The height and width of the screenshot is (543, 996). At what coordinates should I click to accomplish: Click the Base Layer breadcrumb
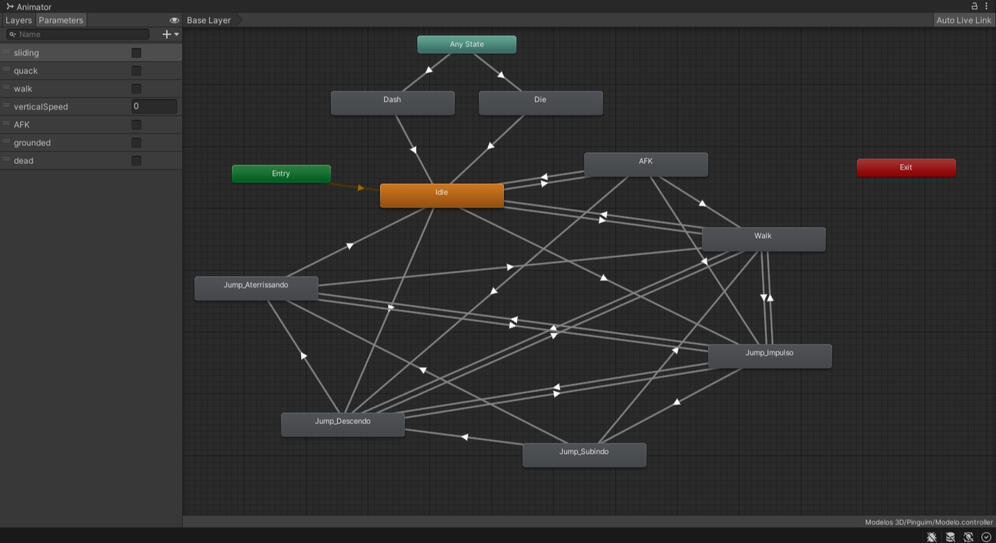tap(209, 20)
